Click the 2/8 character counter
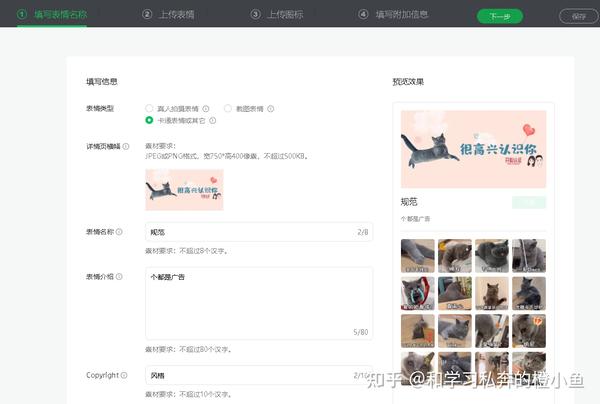Viewport: 600px width, 404px height. click(362, 232)
